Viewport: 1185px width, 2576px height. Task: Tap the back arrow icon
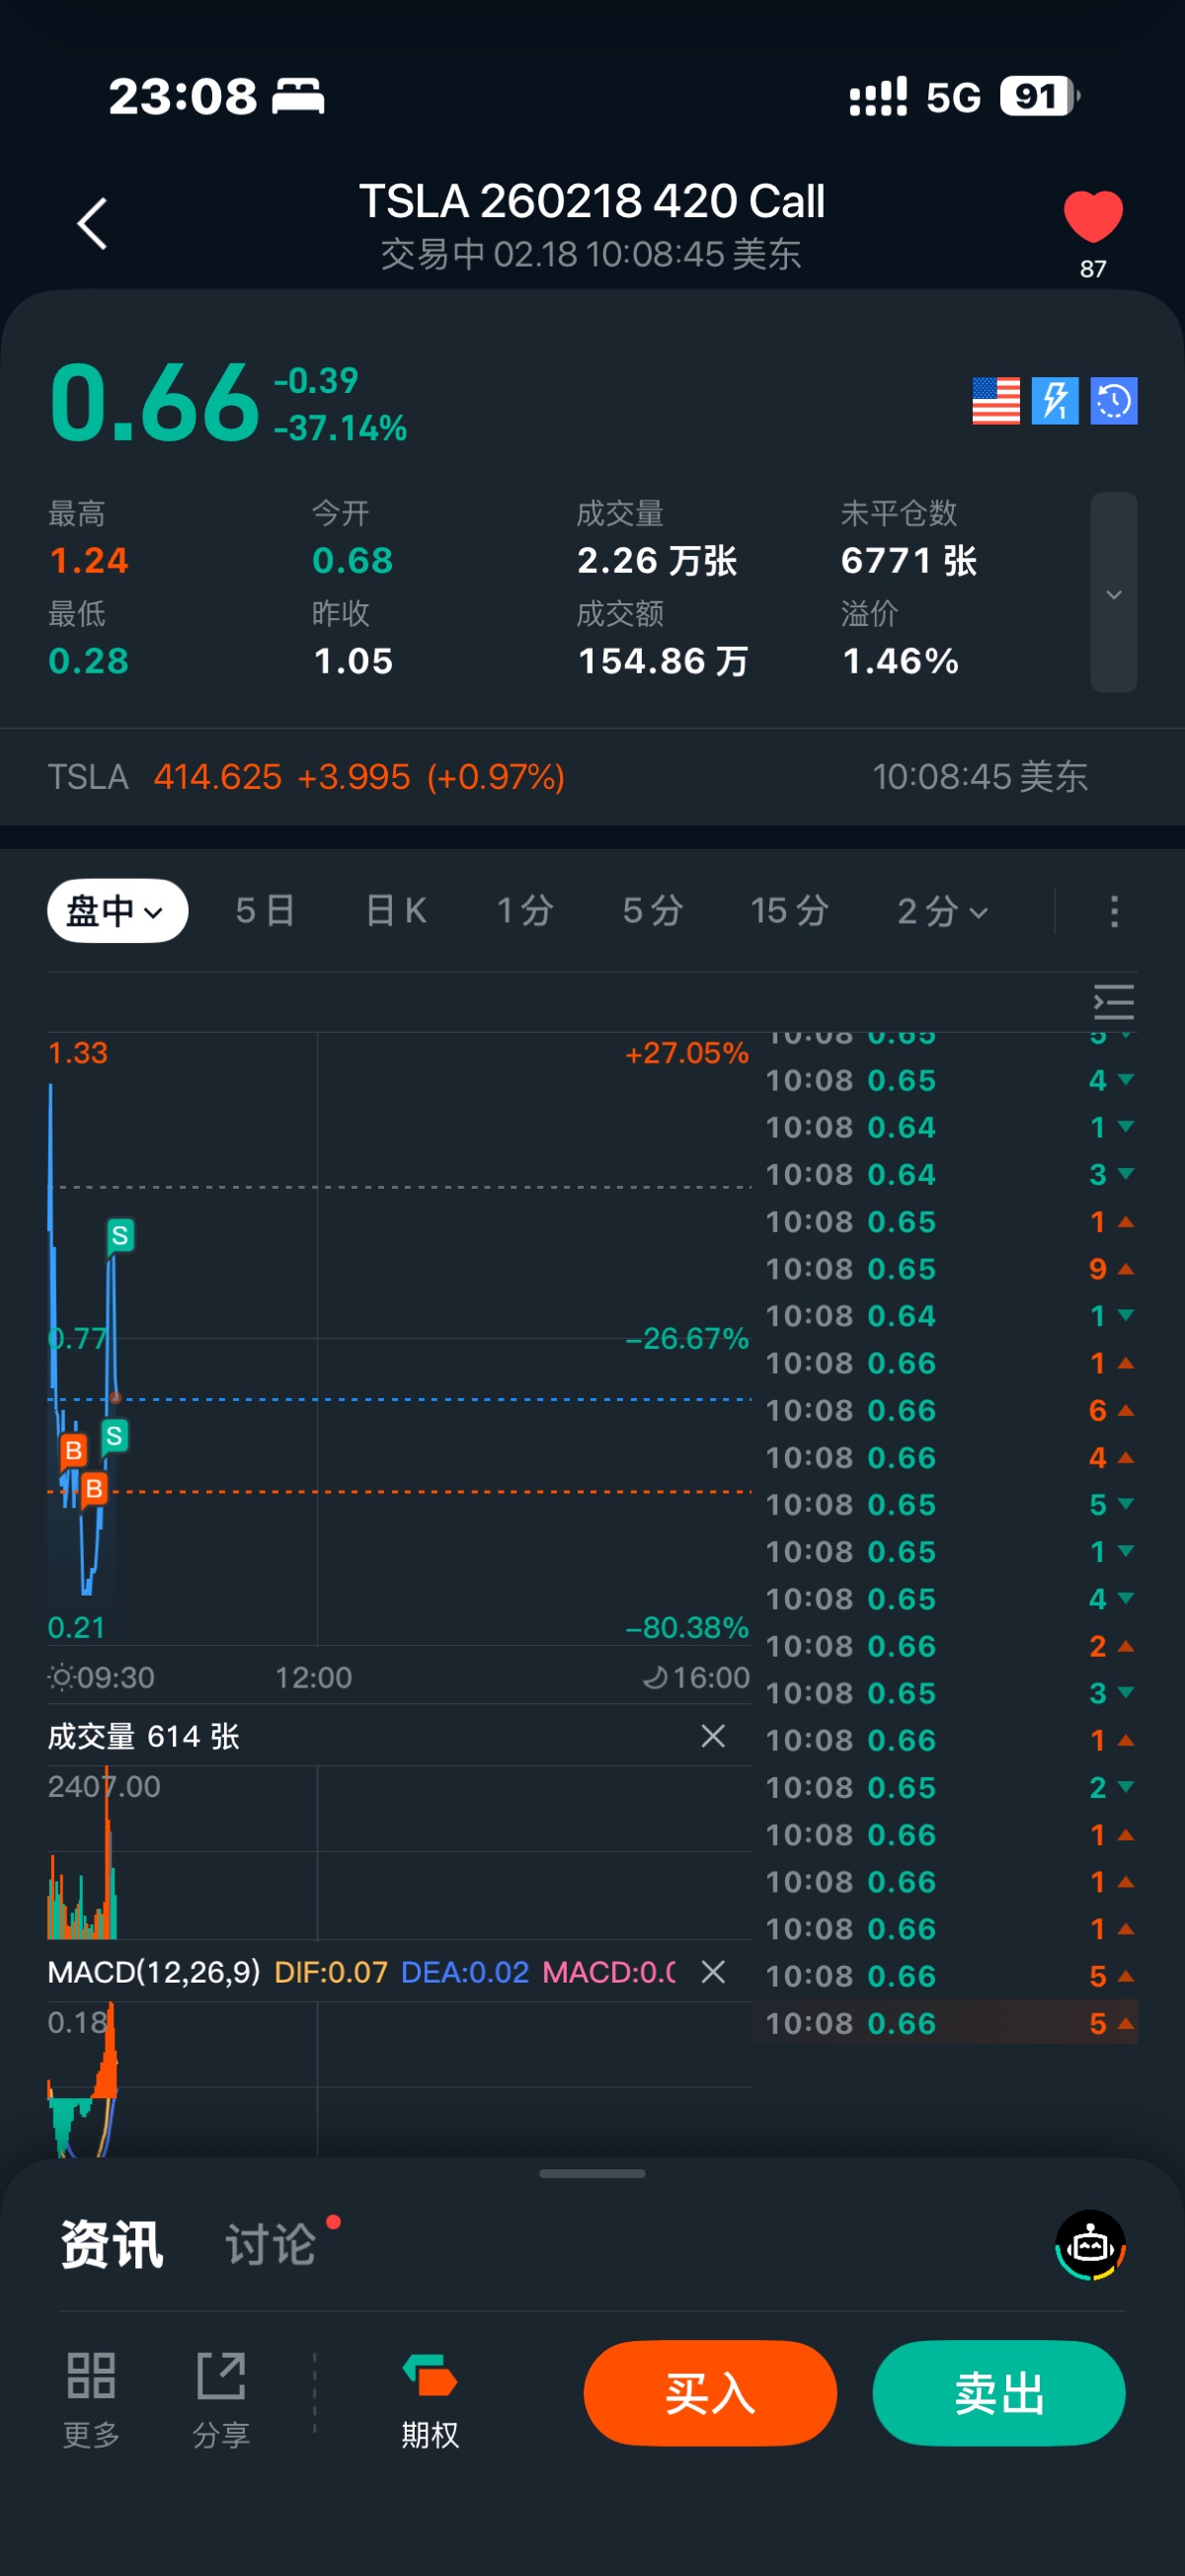[92, 223]
